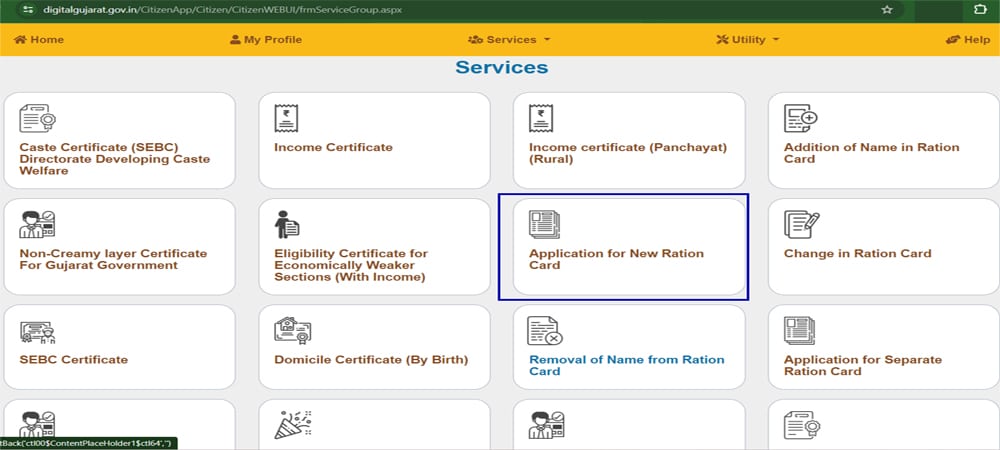Click the Eligibility Certificate EWS icon
This screenshot has height=450, width=1000.
(287, 224)
